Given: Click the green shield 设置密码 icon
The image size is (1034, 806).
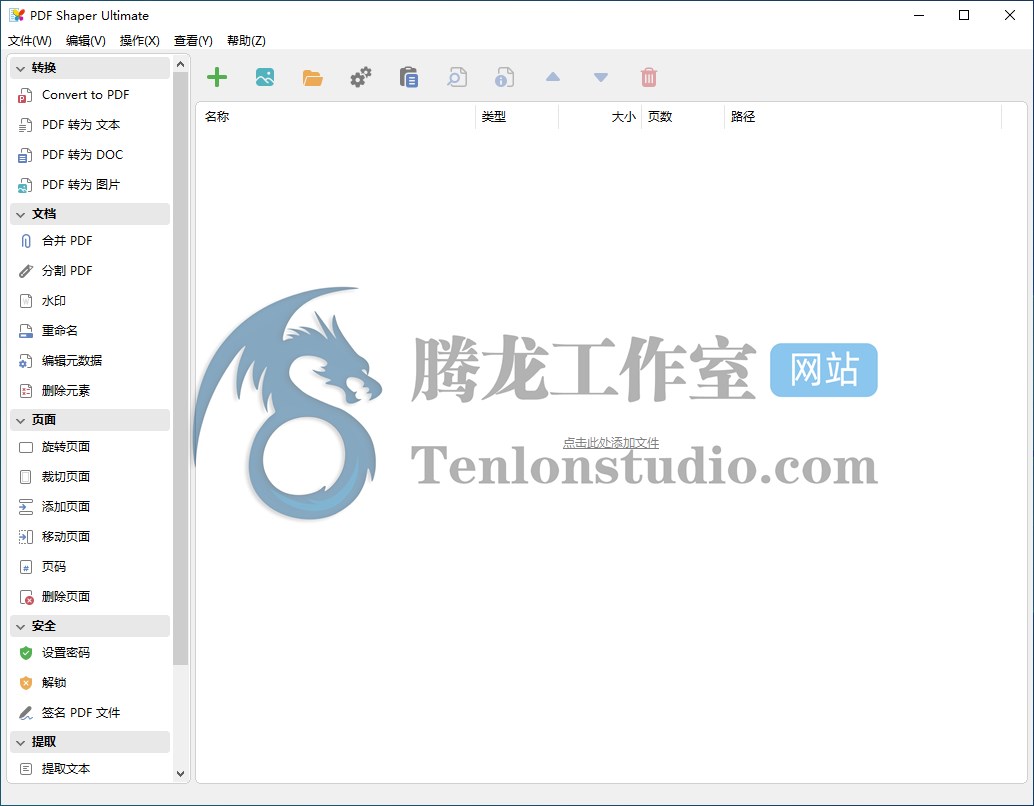Looking at the screenshot, I should 26,653.
